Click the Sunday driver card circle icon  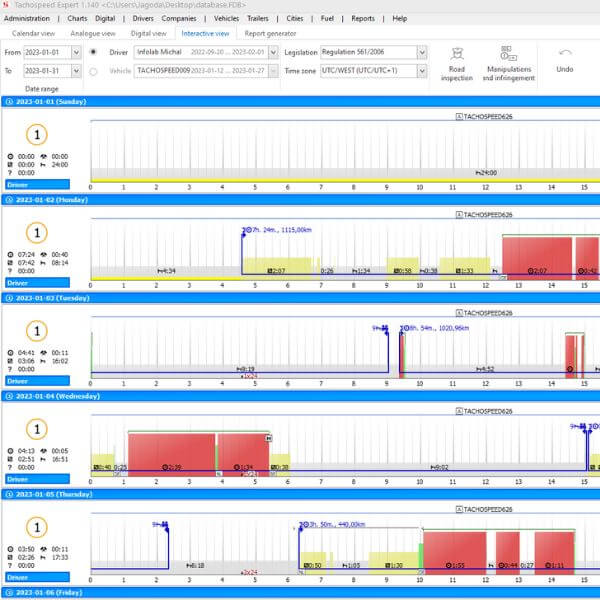36,136
